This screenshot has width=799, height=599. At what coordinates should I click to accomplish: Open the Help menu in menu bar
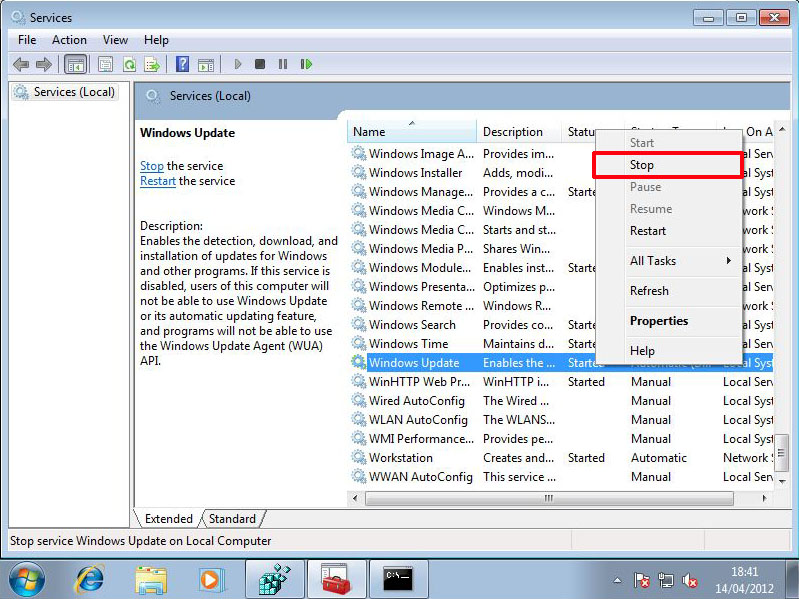point(156,40)
